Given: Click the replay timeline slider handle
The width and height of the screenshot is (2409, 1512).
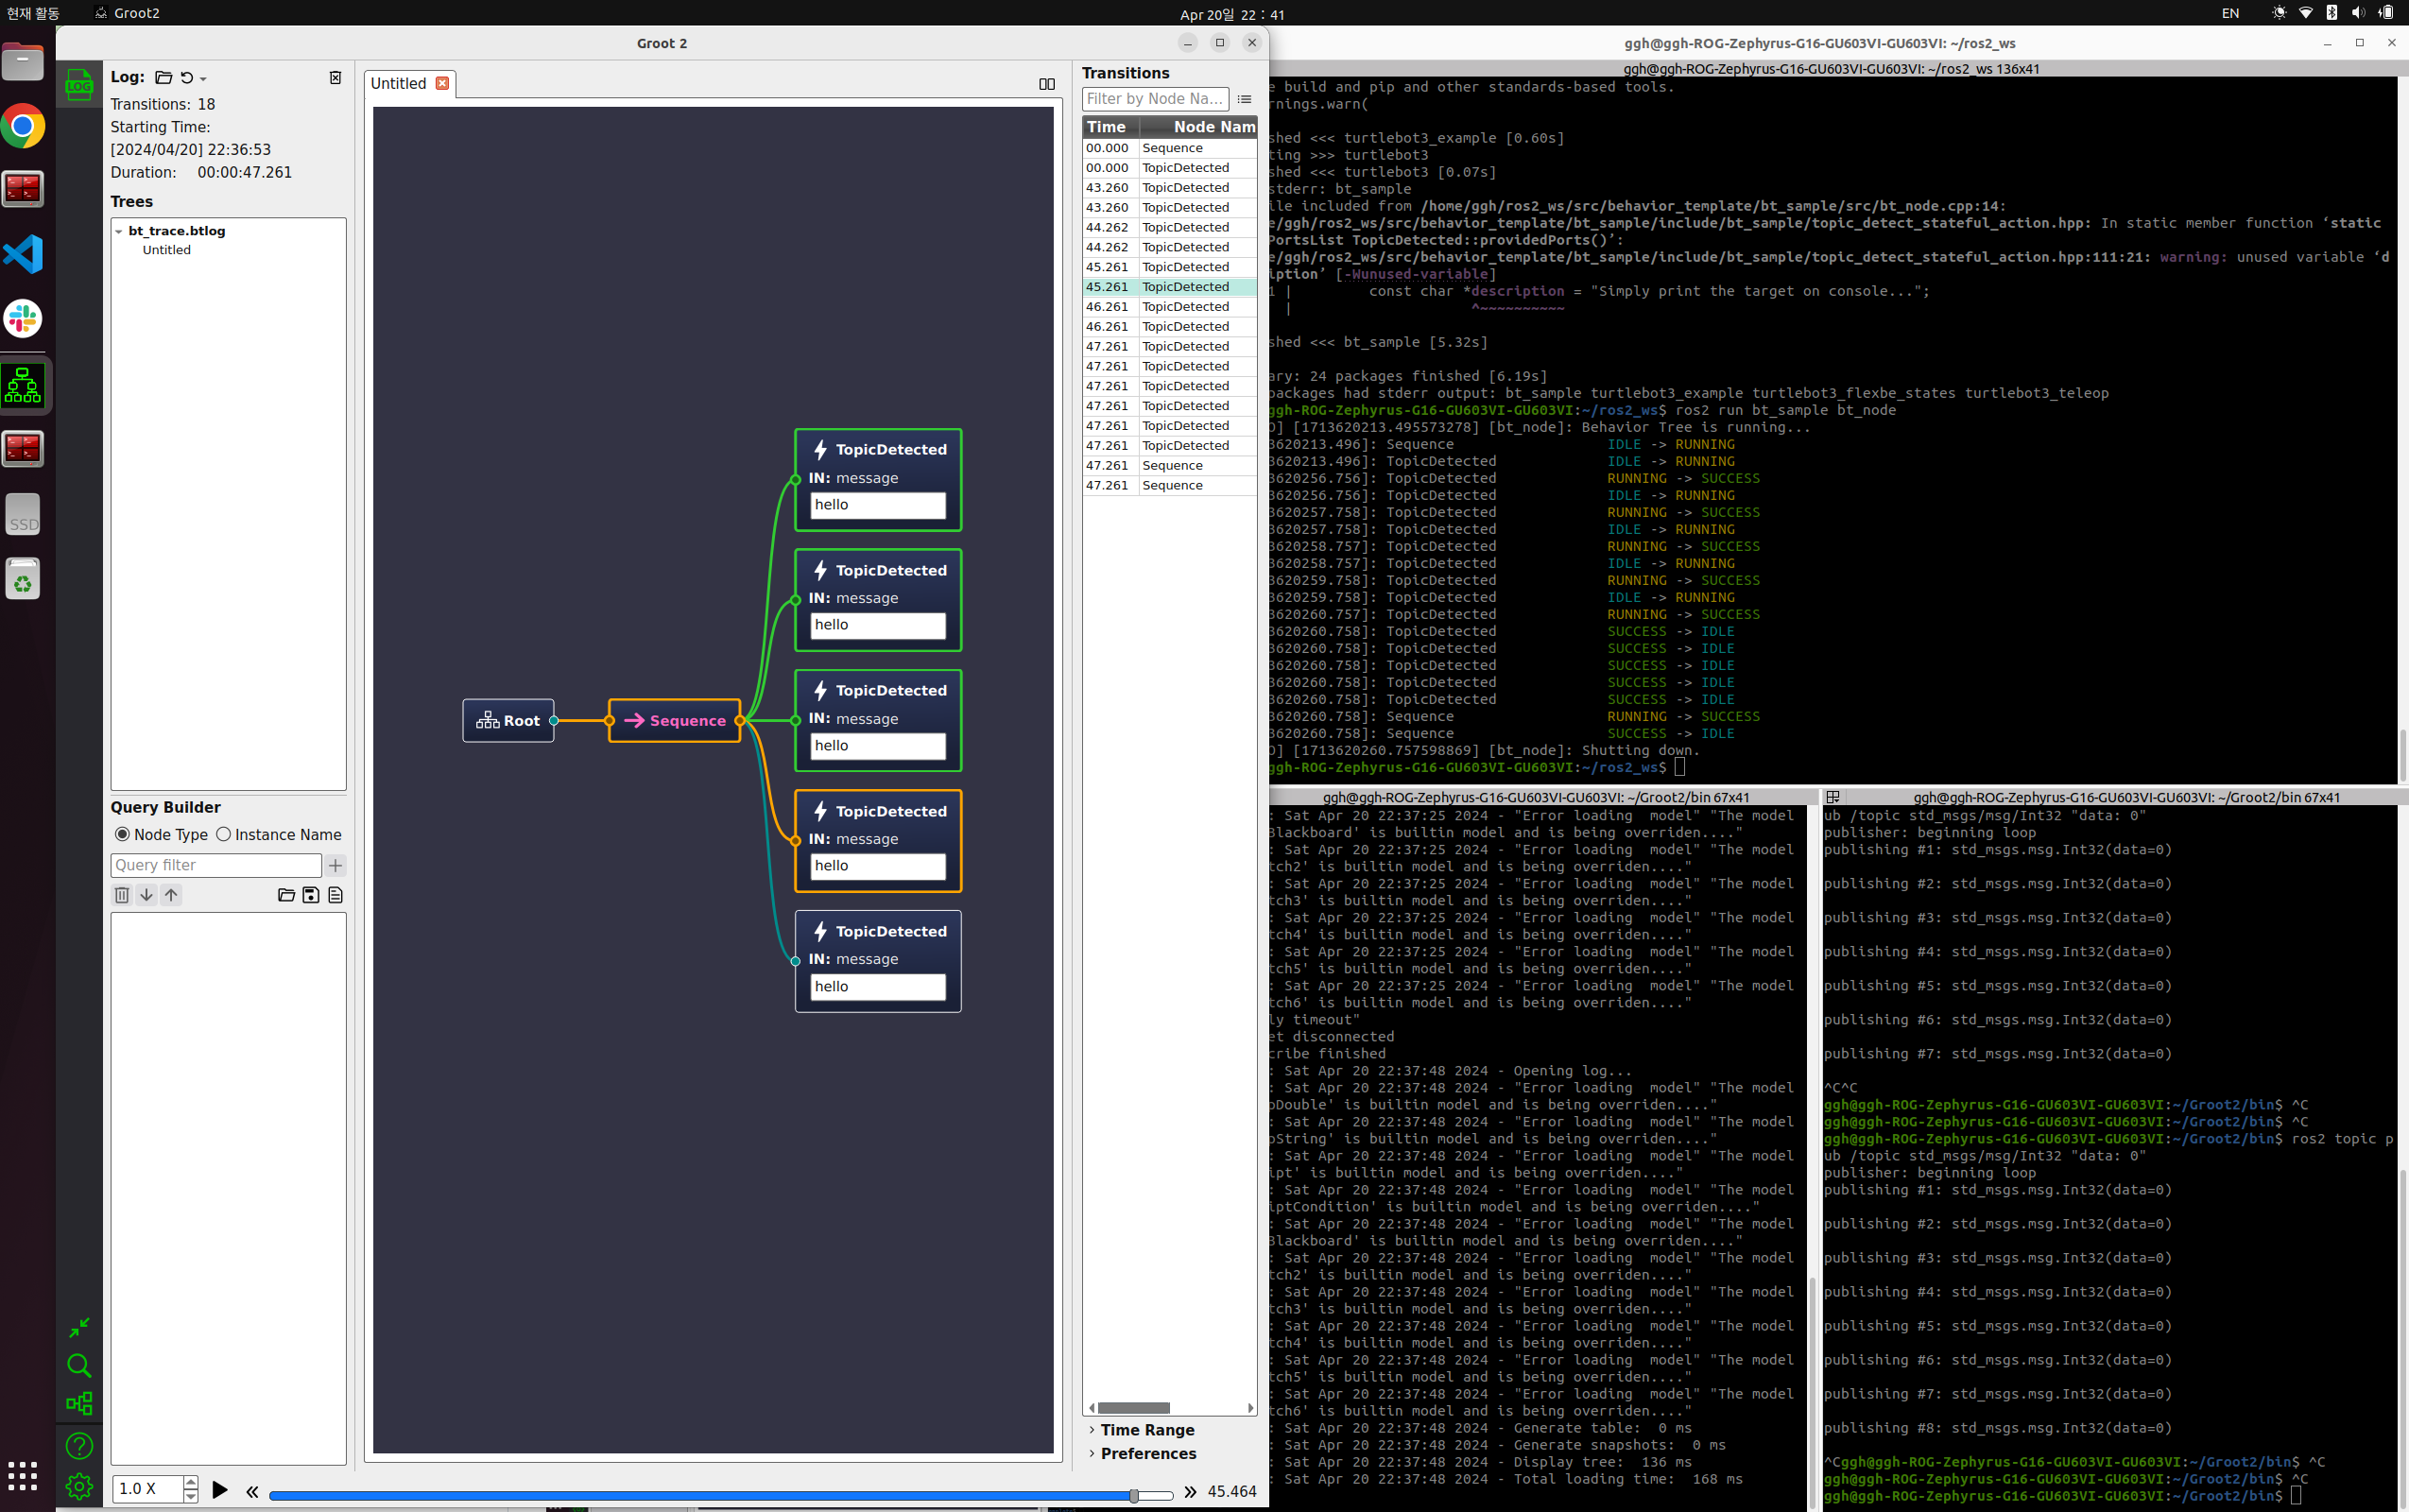Looking at the screenshot, I should pyautogui.click(x=1133, y=1496).
